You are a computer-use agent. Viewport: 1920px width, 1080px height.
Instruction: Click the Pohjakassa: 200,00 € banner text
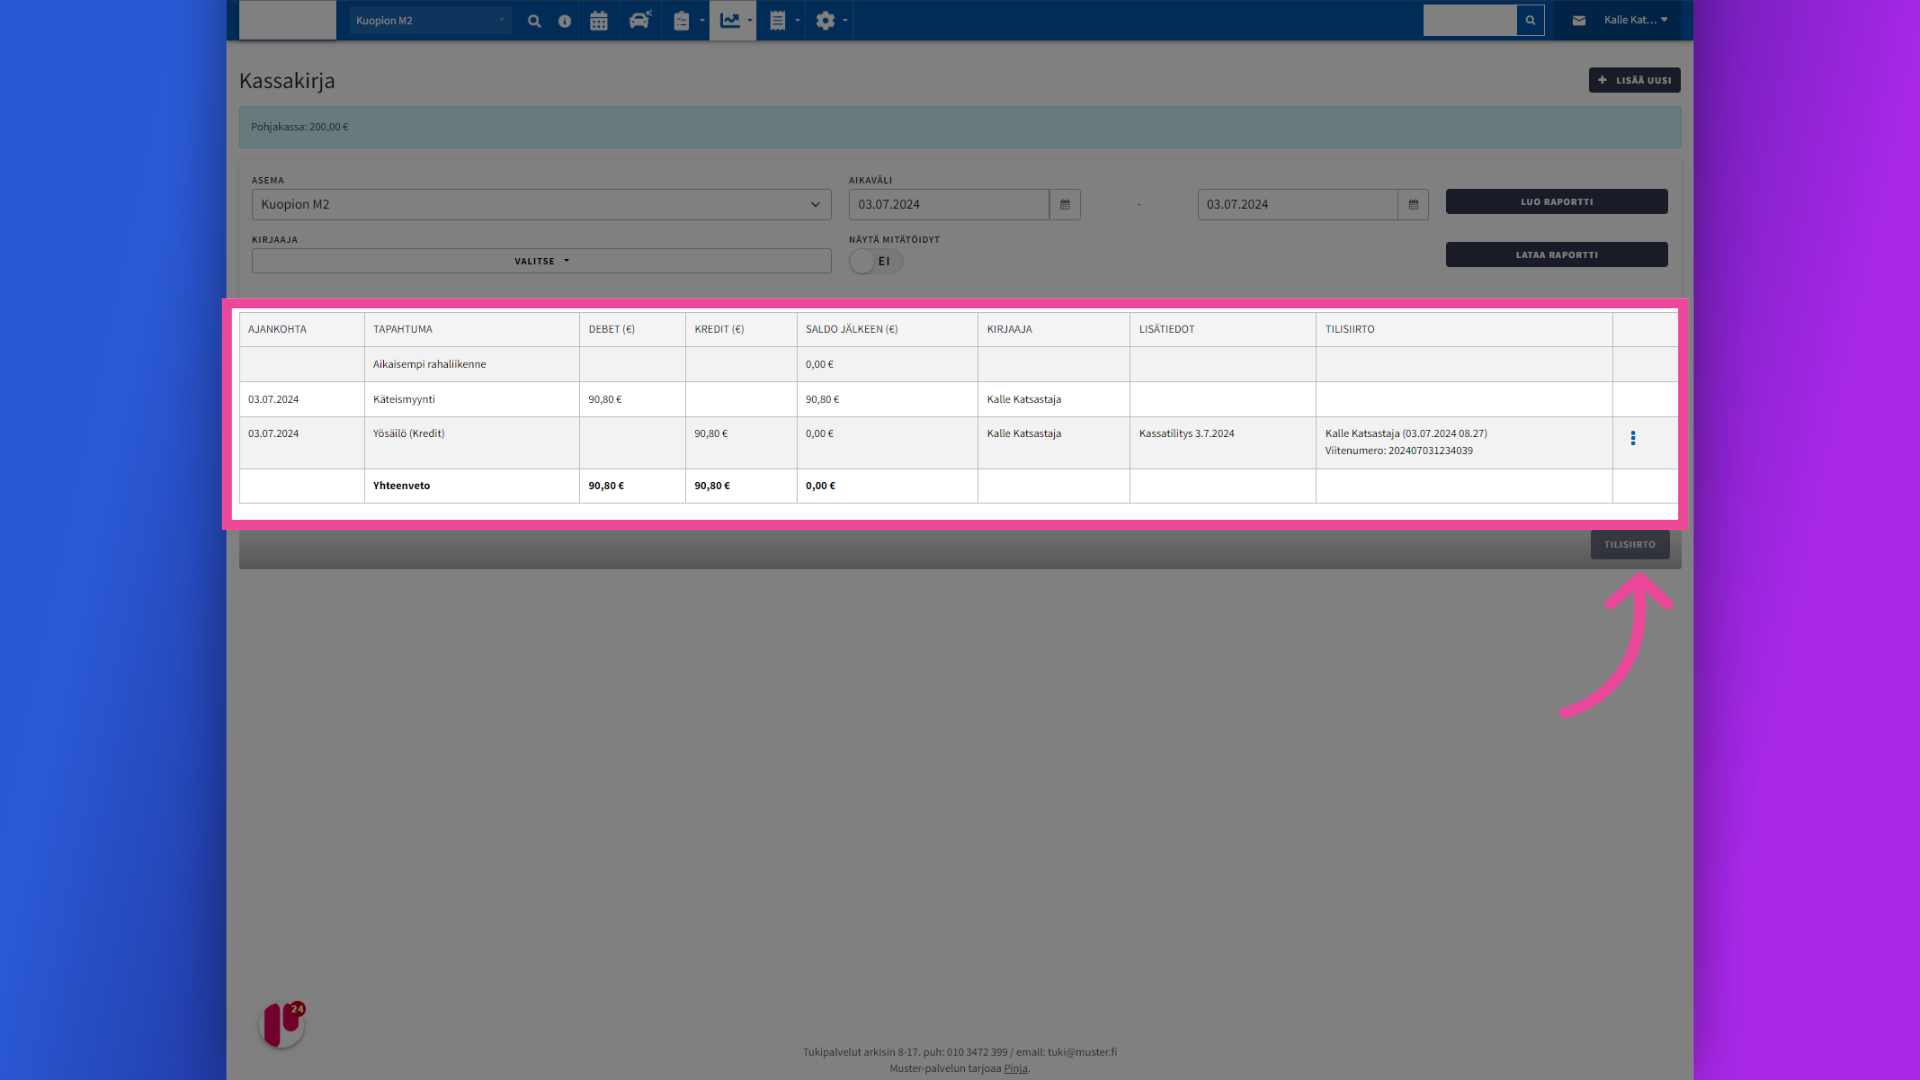point(299,127)
